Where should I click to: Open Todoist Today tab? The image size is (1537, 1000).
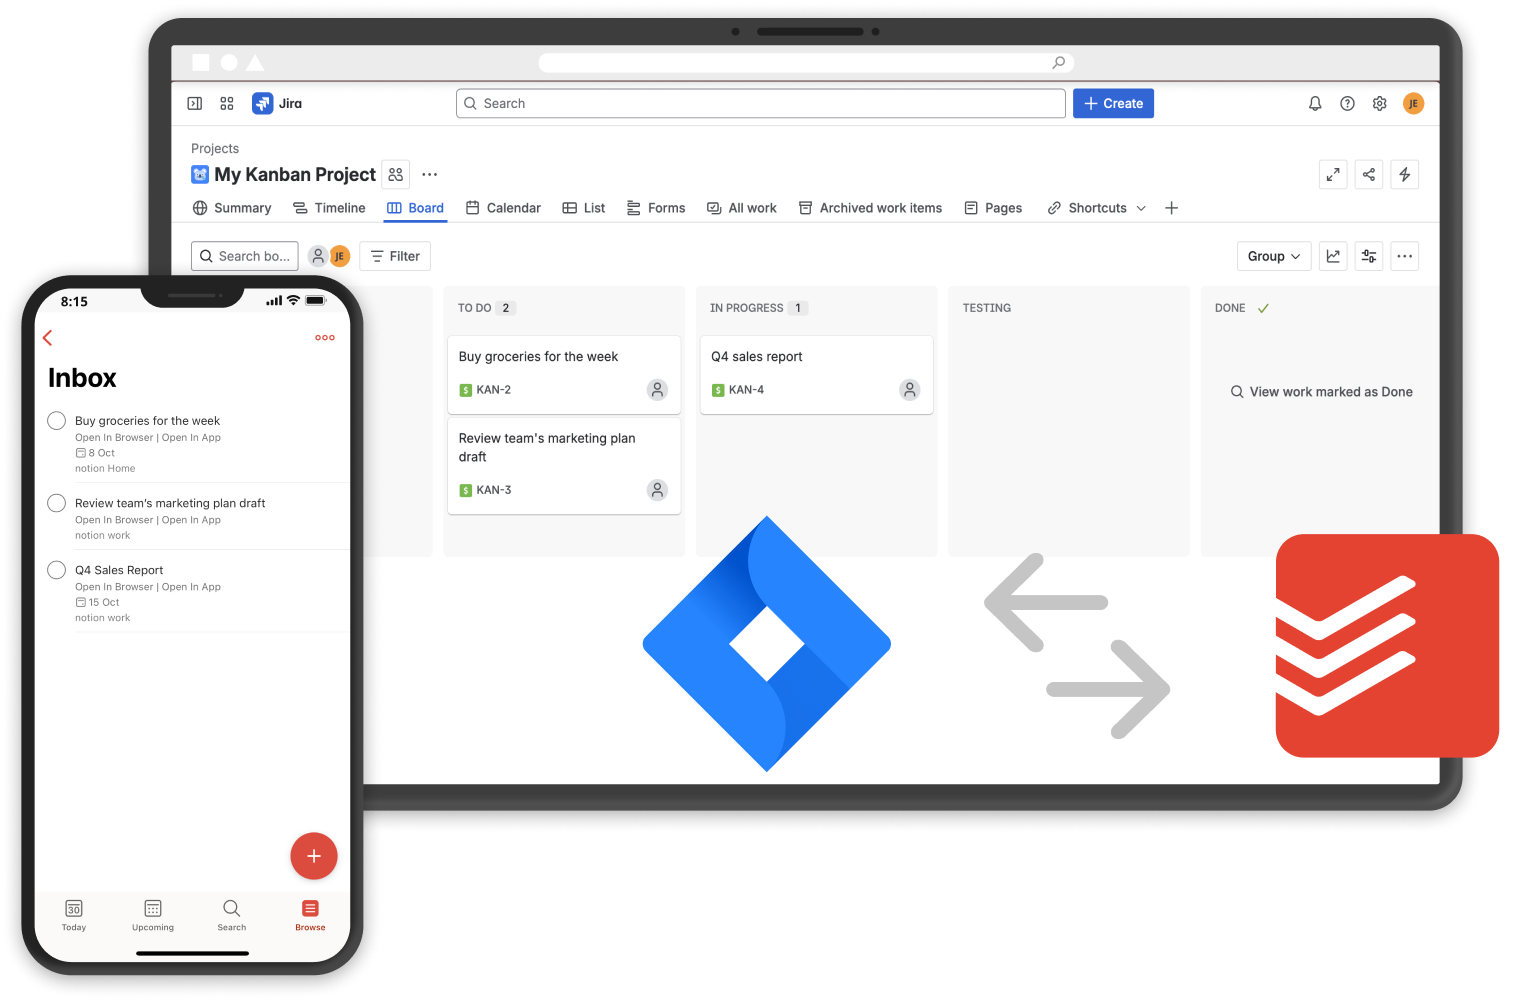point(74,915)
